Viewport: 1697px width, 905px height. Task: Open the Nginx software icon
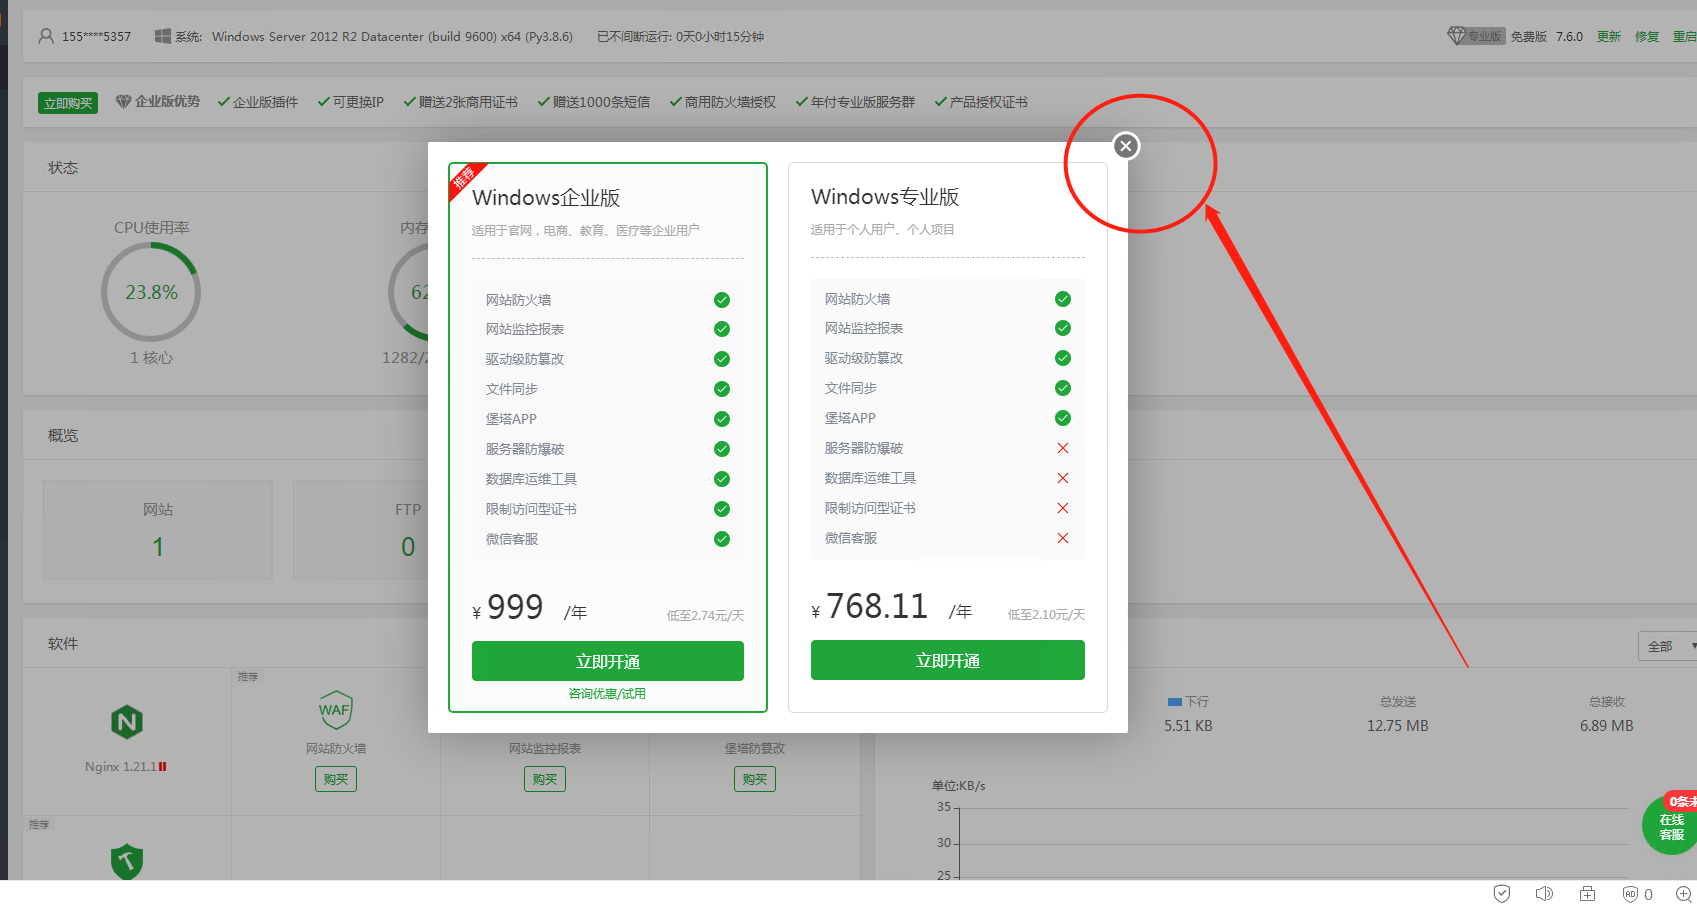coord(127,722)
